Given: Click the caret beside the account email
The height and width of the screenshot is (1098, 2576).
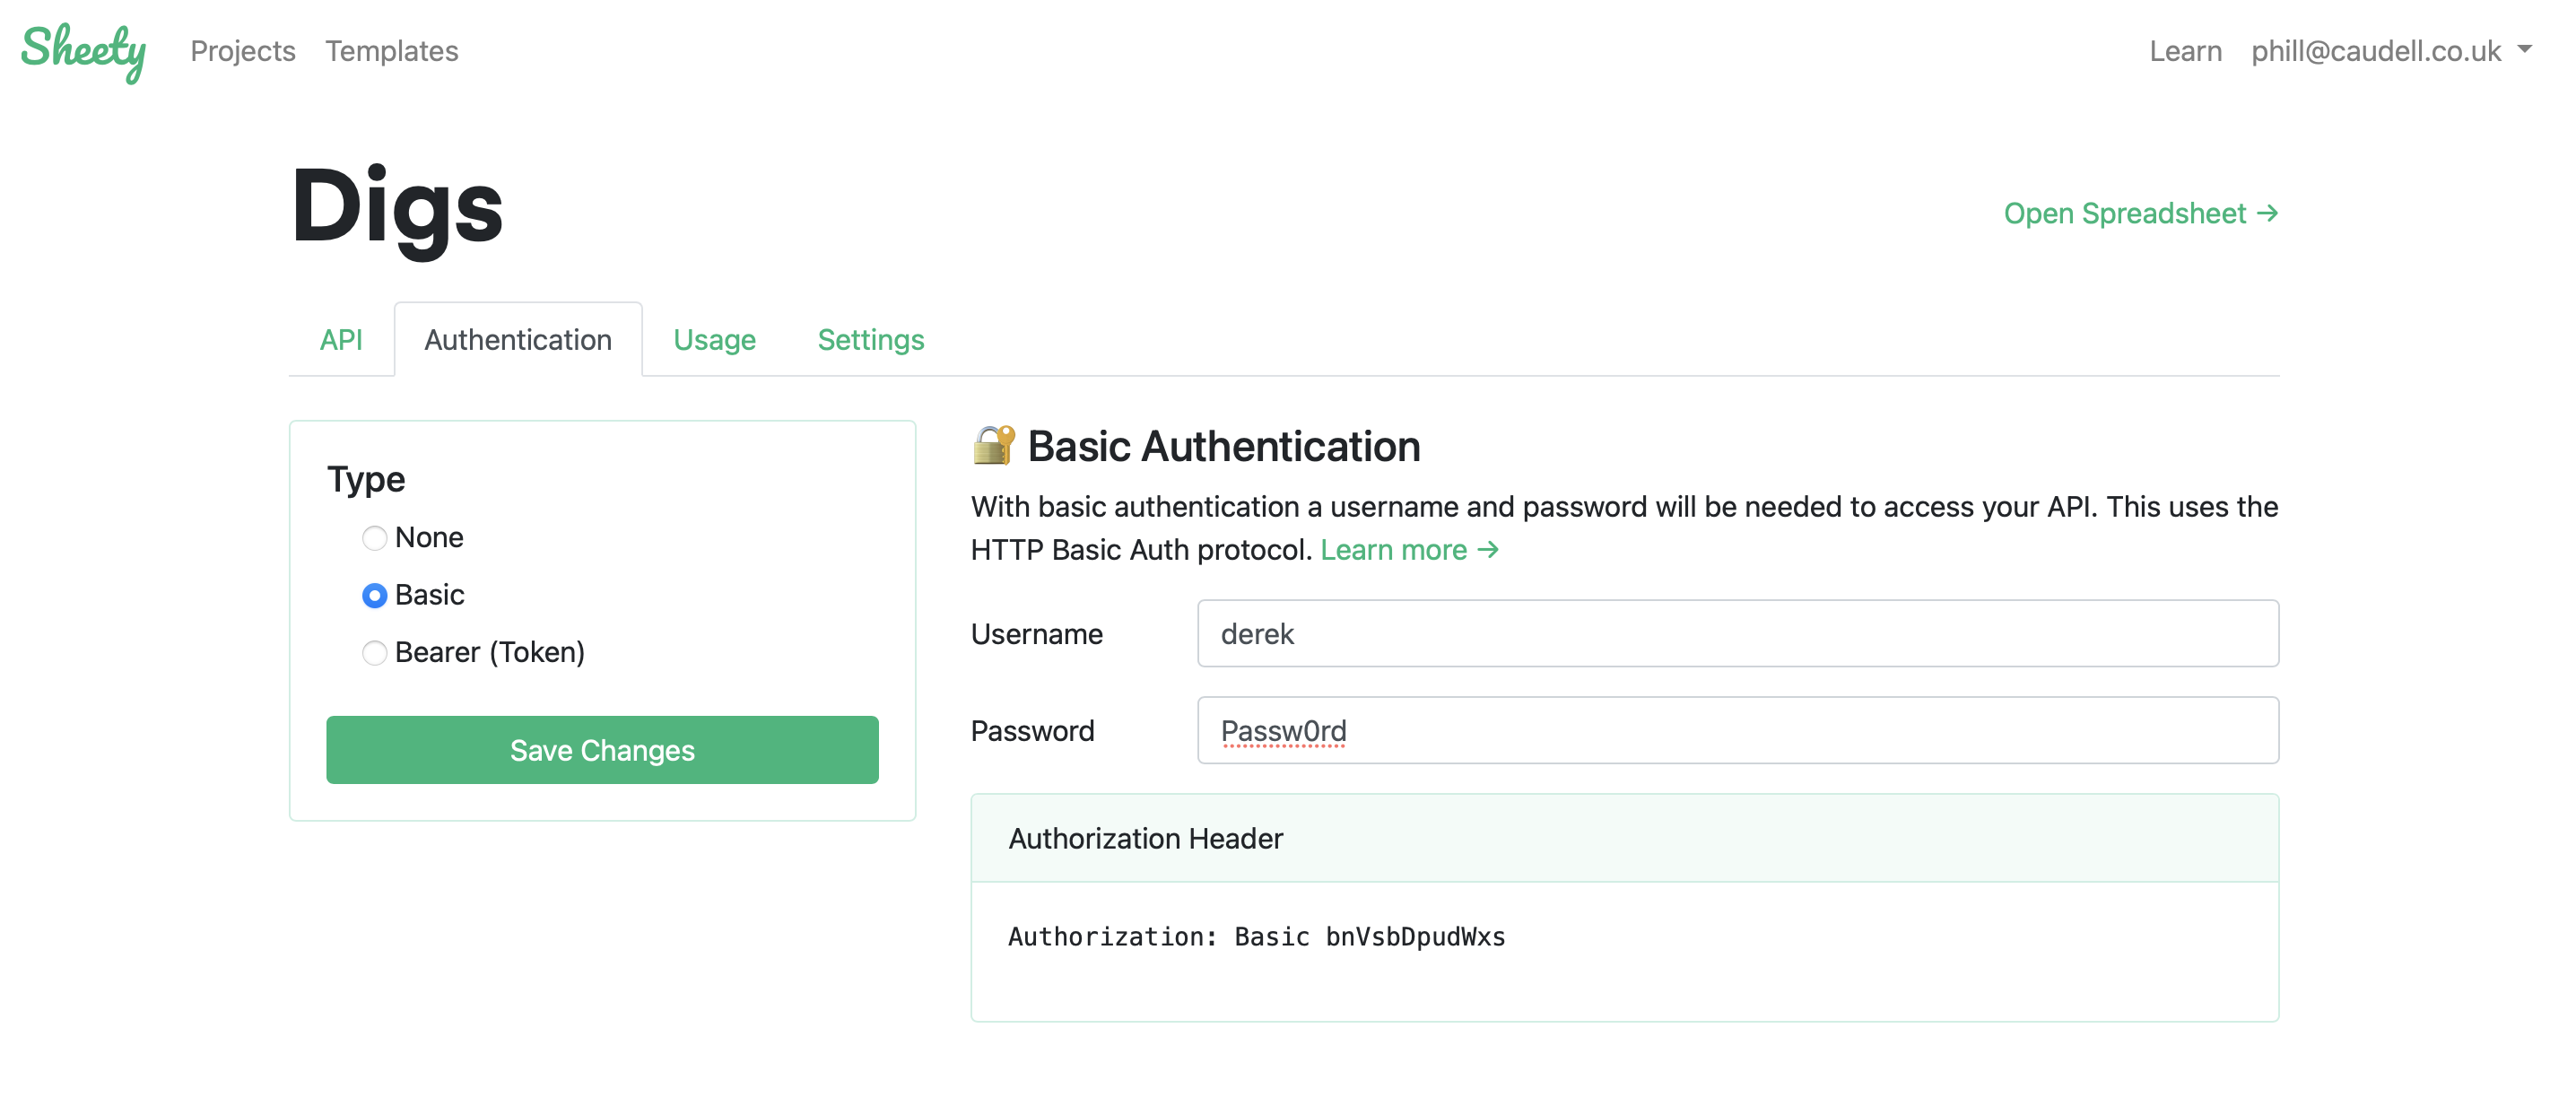Looking at the screenshot, I should click(x=2524, y=49).
